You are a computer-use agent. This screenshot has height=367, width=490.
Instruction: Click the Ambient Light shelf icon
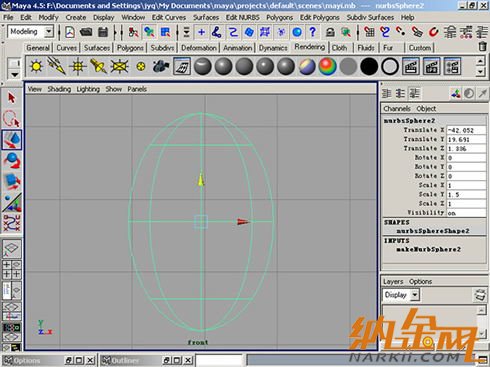pyautogui.click(x=36, y=66)
